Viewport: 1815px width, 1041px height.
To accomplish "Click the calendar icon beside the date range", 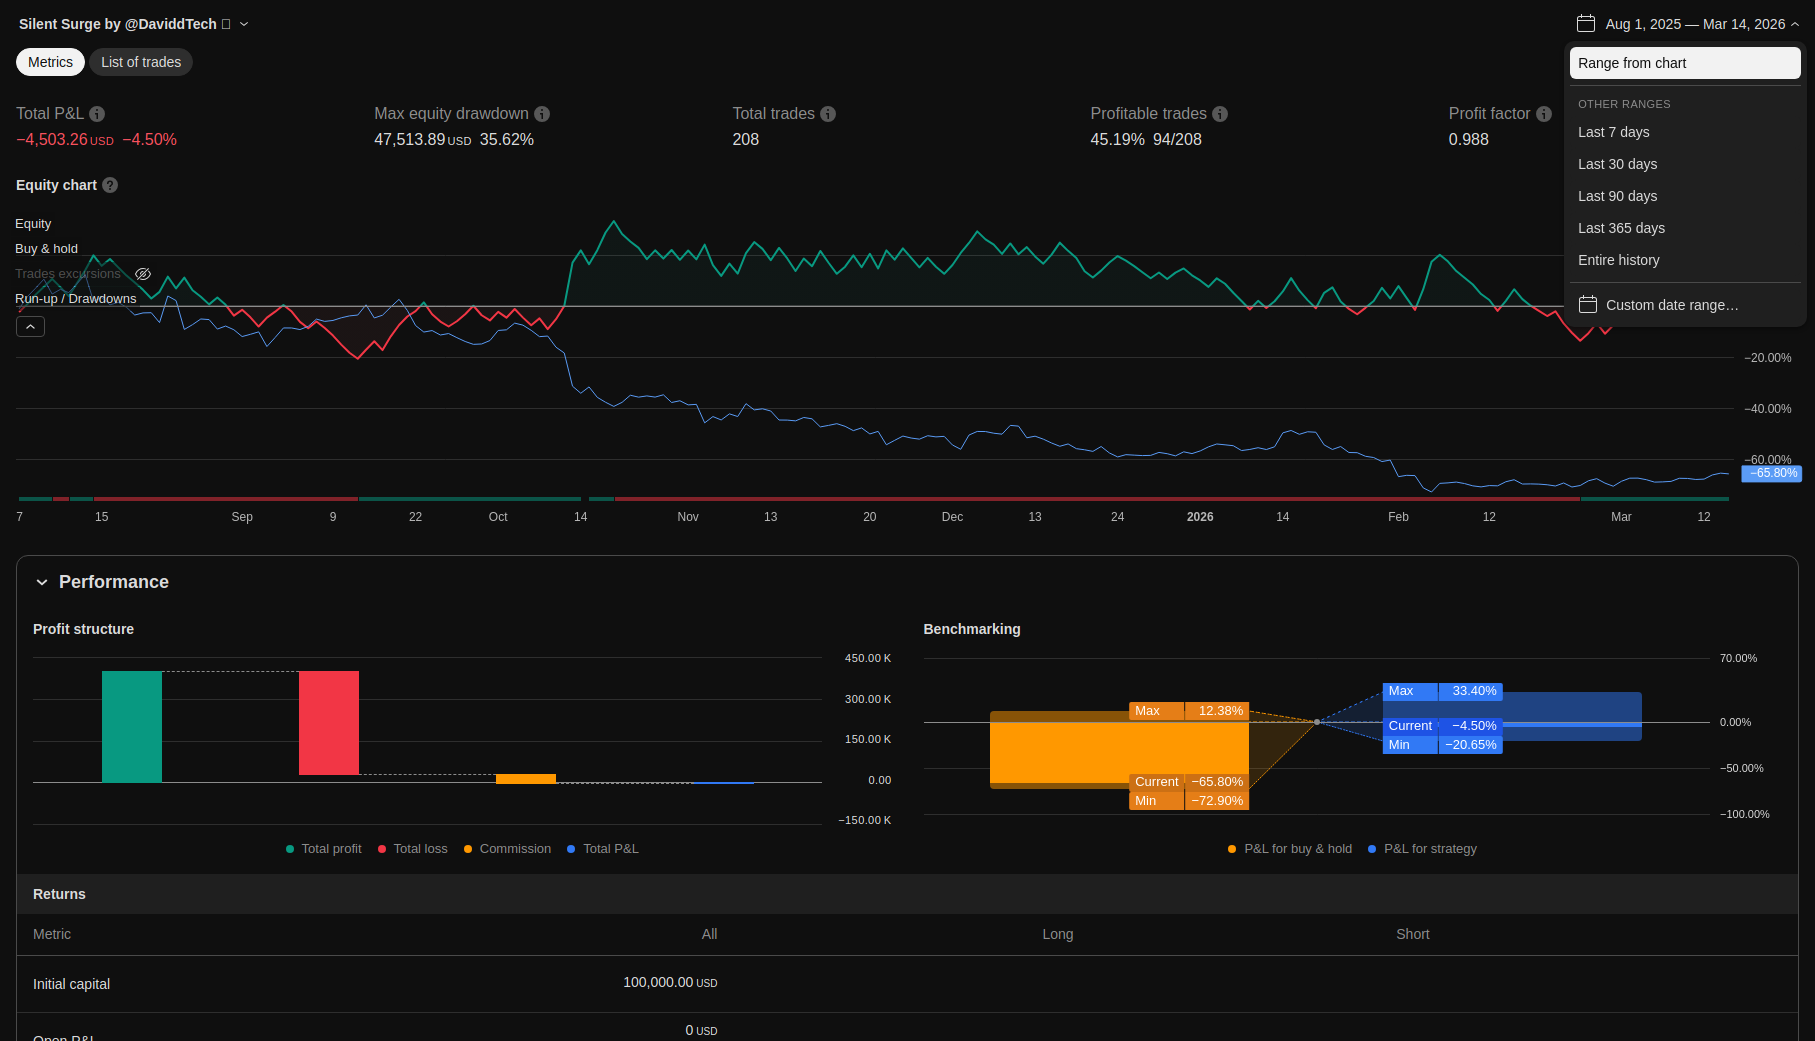I will coord(1586,24).
